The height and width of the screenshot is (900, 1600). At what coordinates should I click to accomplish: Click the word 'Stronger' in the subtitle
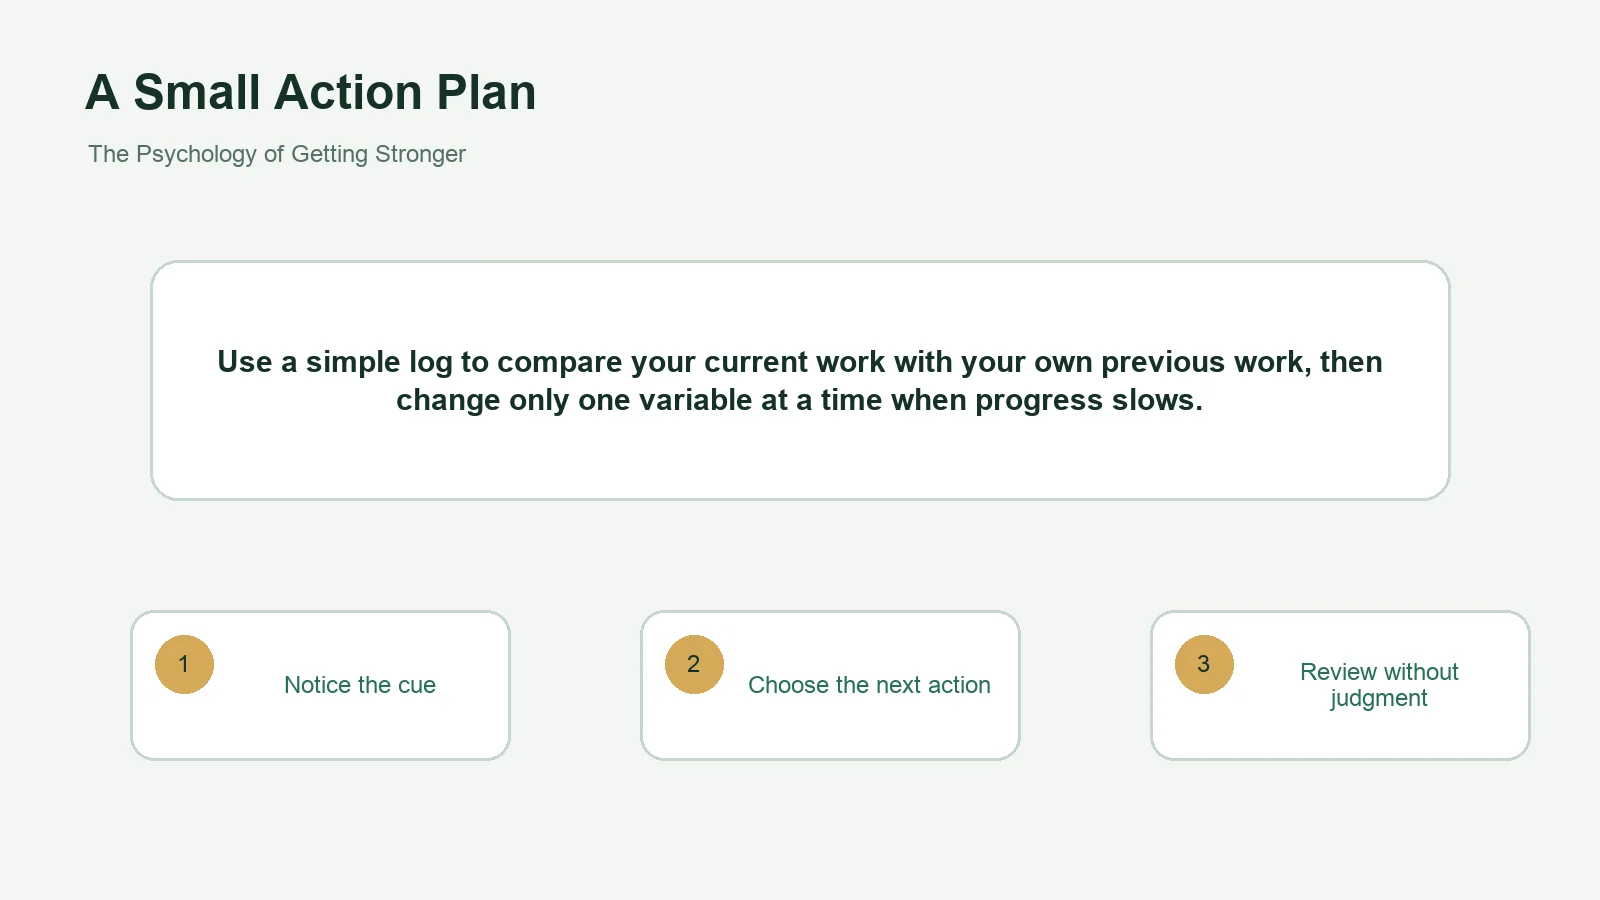click(420, 154)
